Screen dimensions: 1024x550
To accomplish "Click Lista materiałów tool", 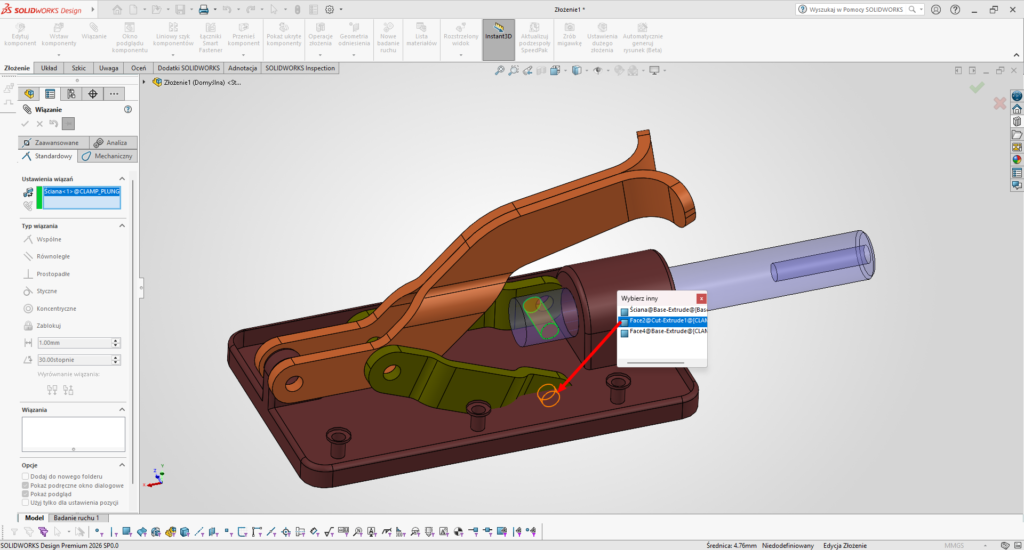I will click(421, 35).
